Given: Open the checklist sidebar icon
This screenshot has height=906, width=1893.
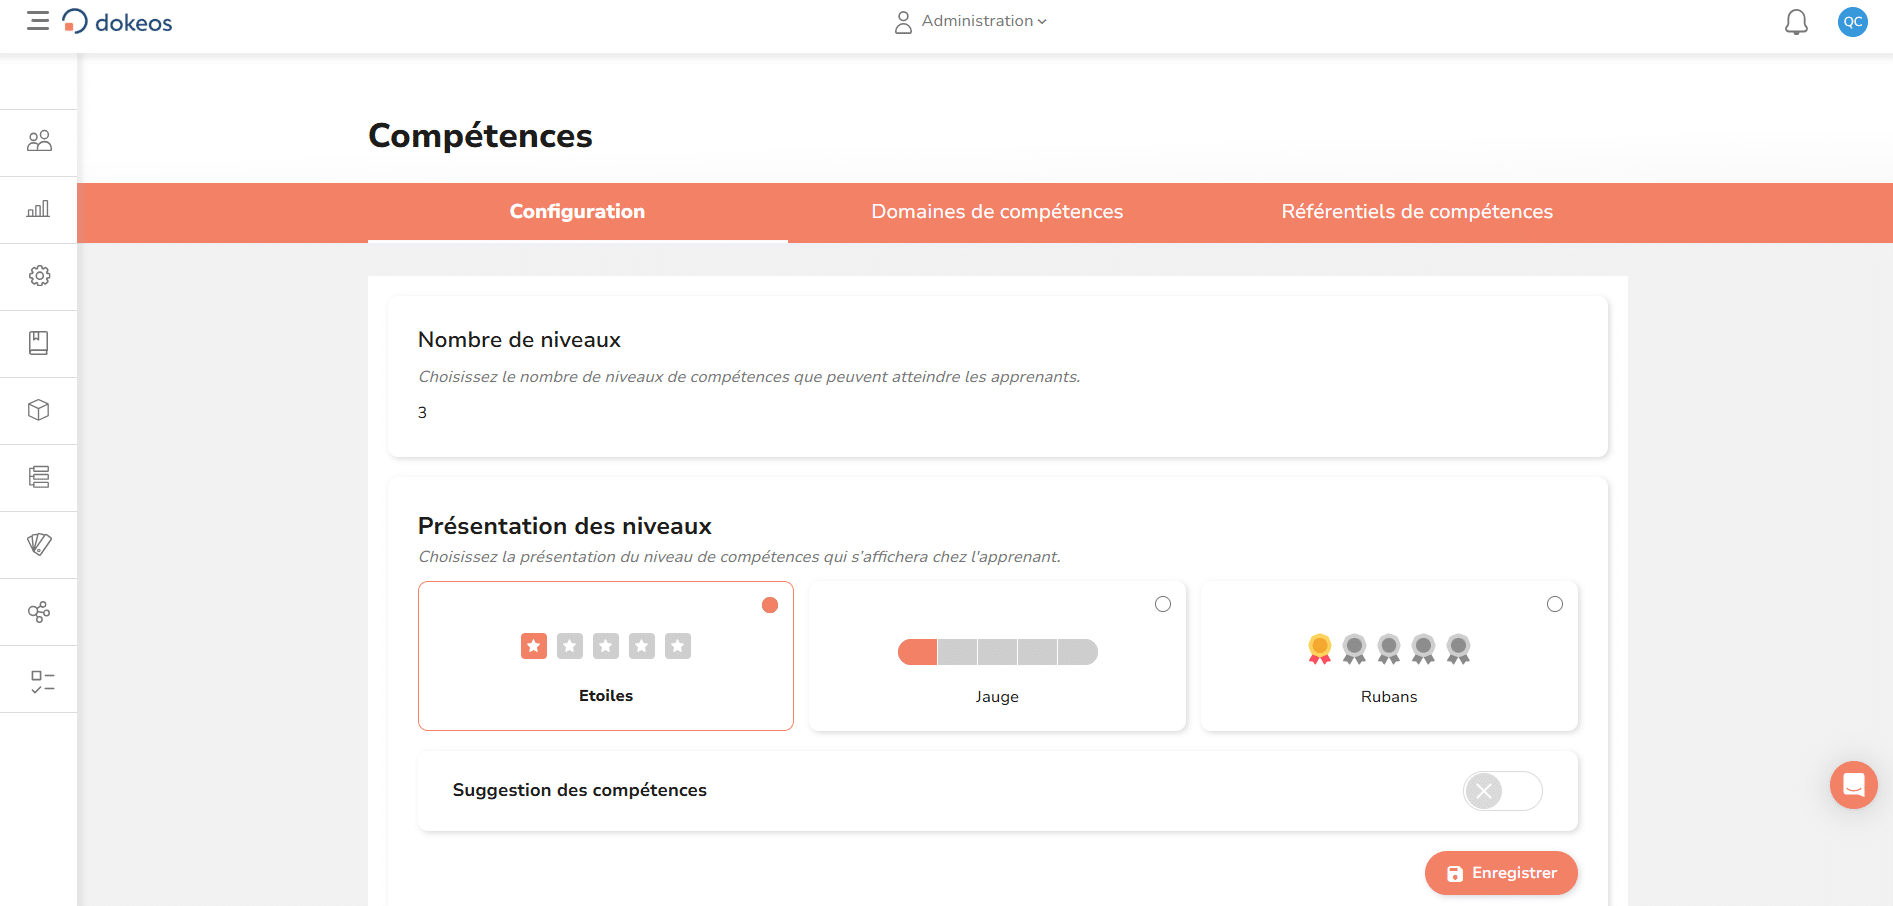Looking at the screenshot, I should click(42, 682).
